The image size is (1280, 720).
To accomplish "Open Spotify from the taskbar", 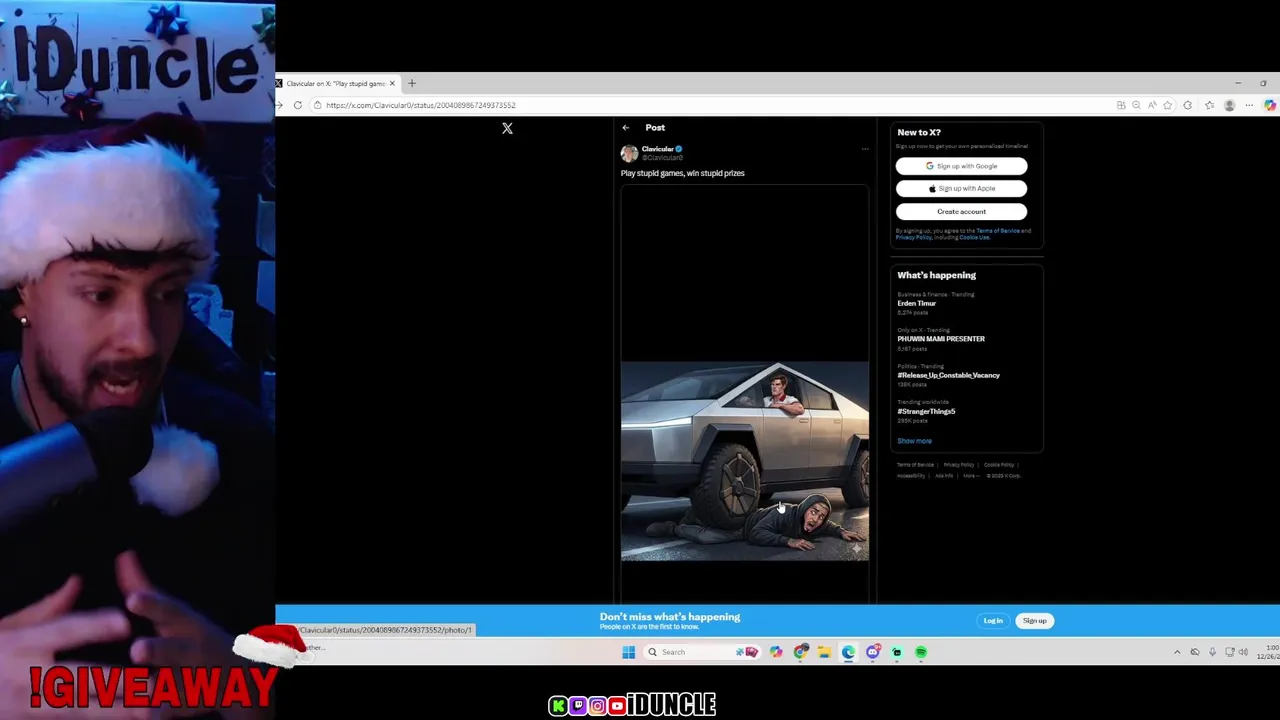I will (921, 652).
